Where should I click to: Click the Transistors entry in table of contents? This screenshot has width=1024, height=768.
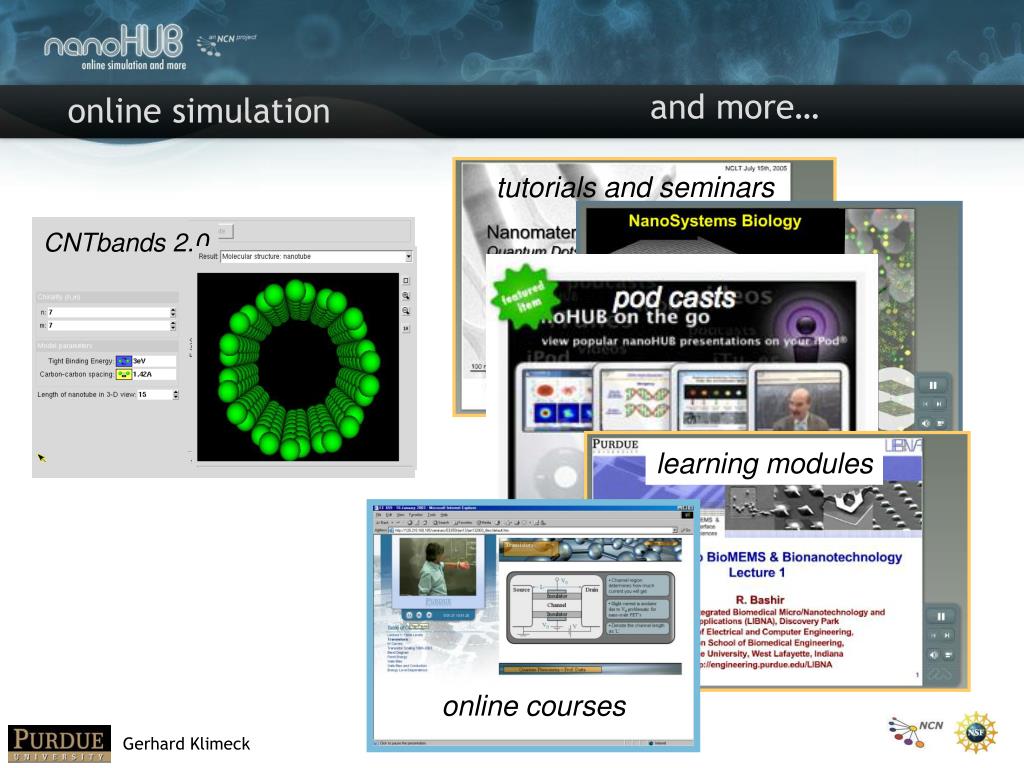pos(397,639)
